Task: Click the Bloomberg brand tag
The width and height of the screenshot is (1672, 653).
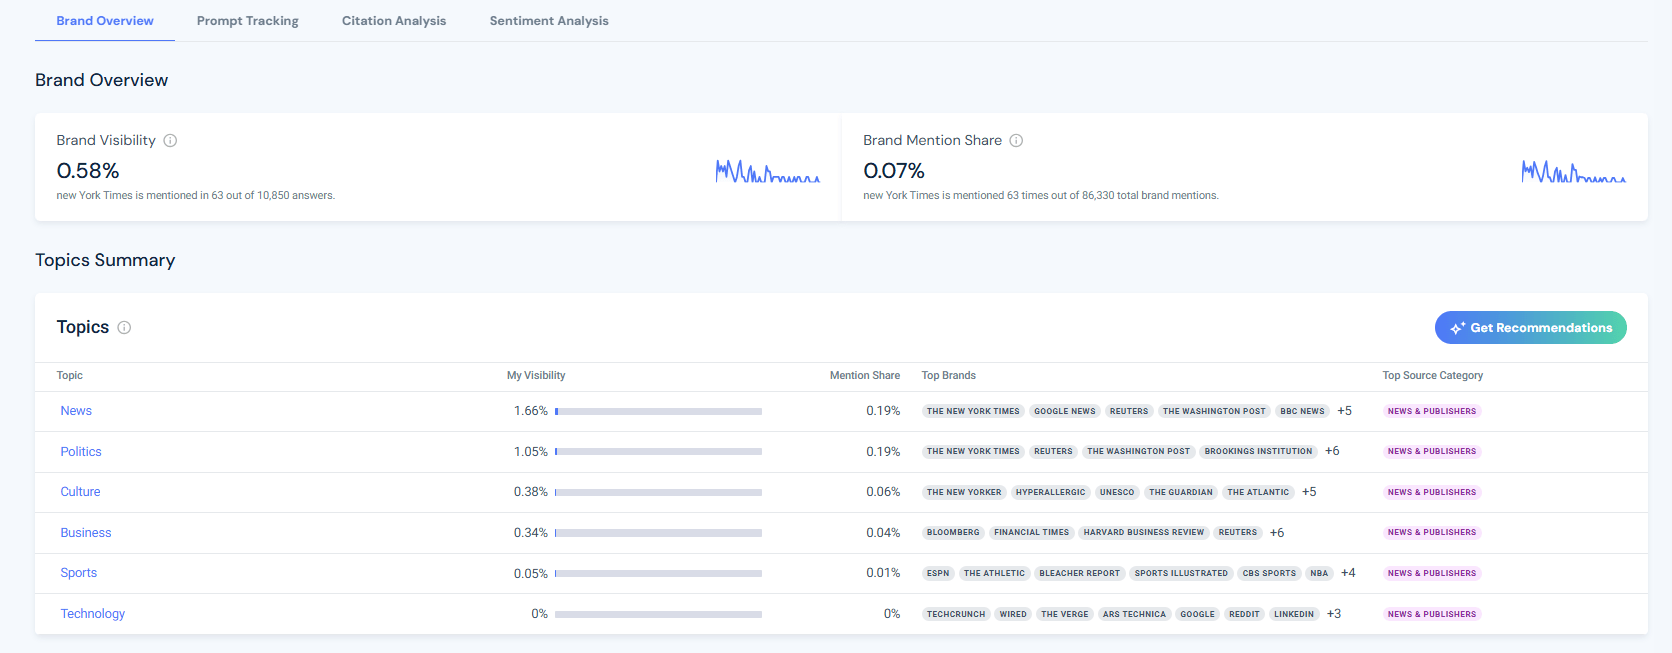Action: pyautogui.click(x=953, y=533)
